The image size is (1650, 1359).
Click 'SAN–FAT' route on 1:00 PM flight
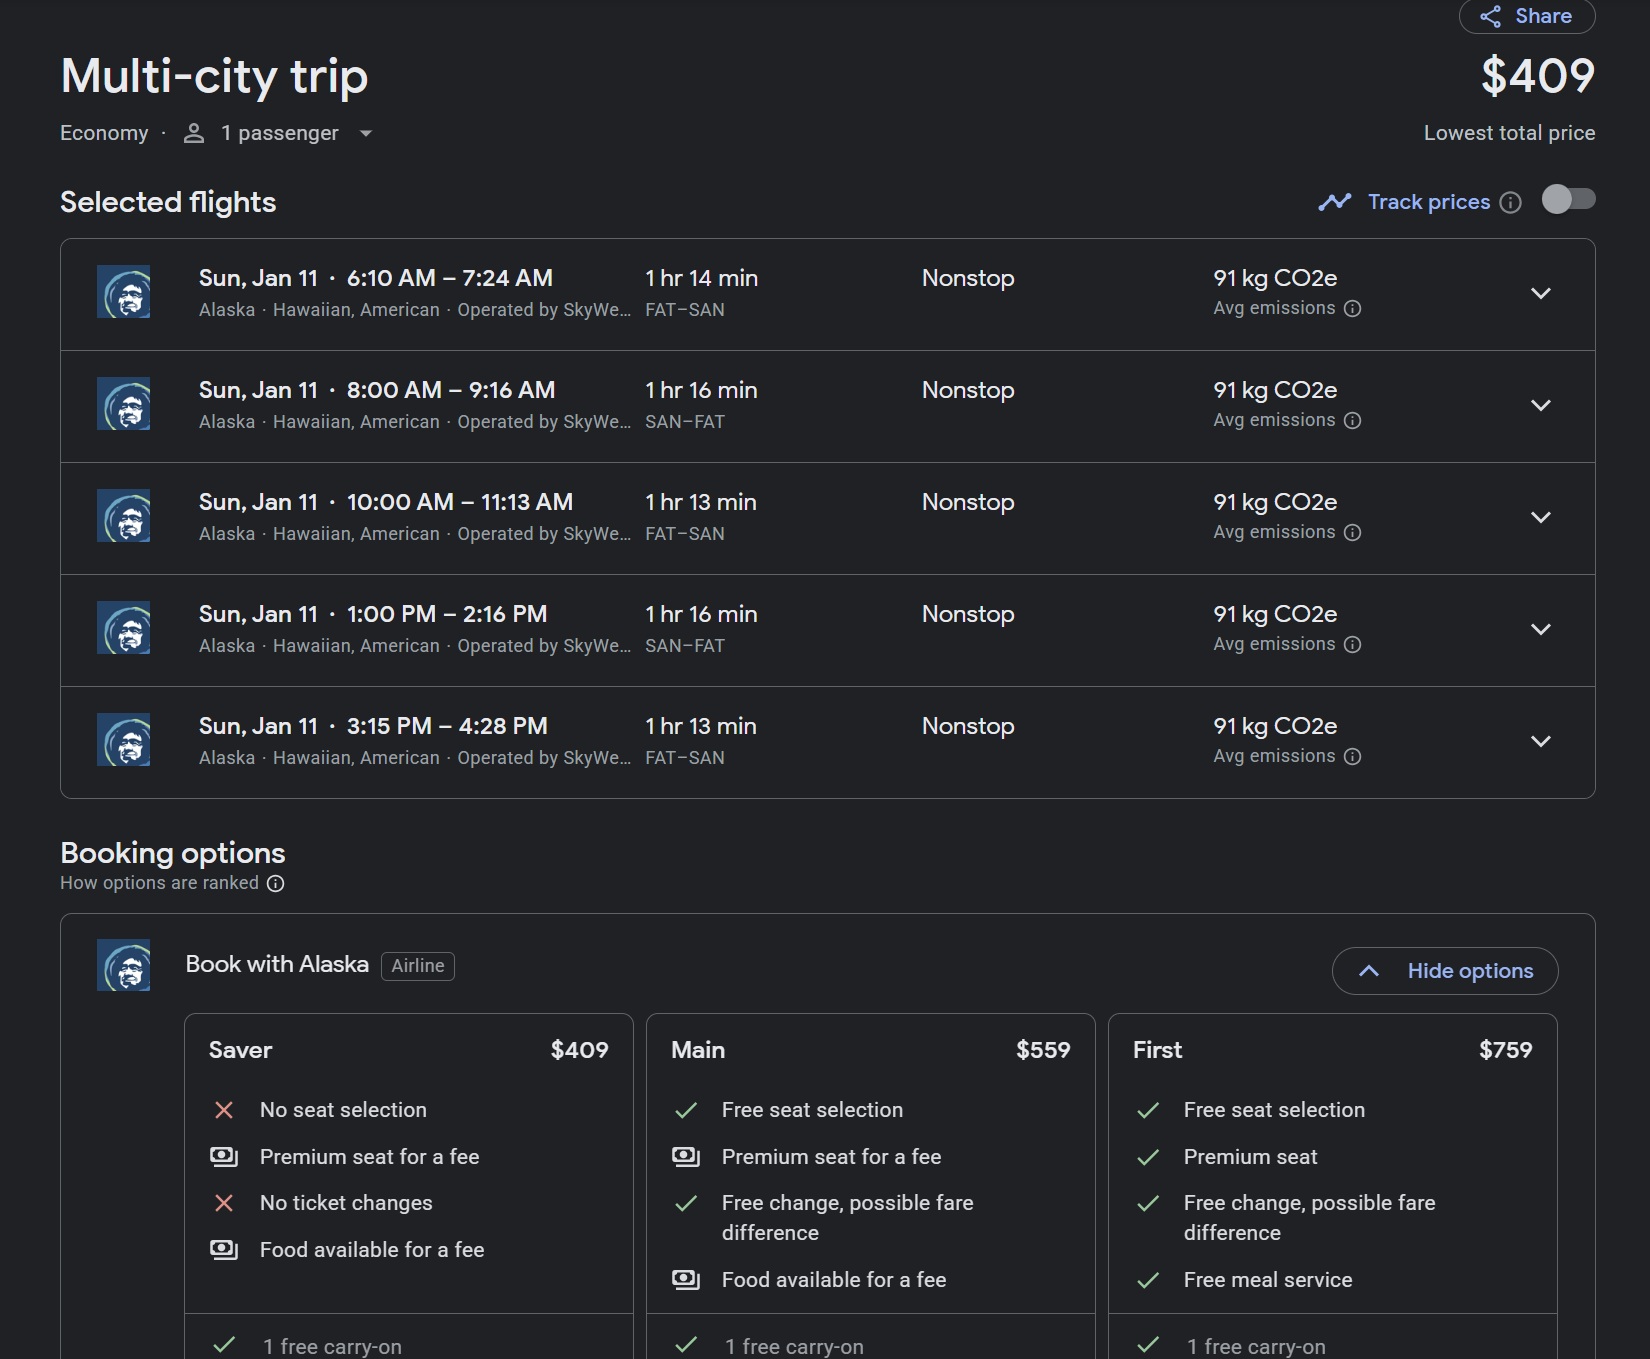[x=685, y=646]
